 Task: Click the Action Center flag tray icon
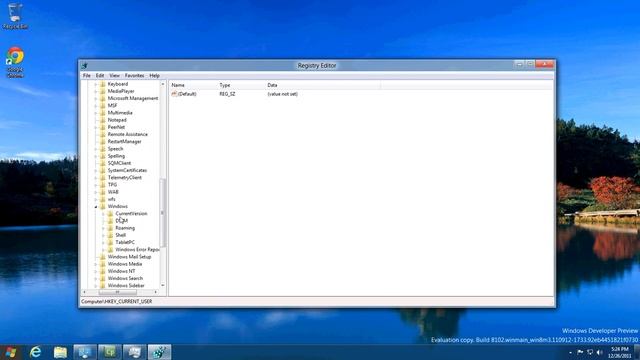click(x=580, y=352)
